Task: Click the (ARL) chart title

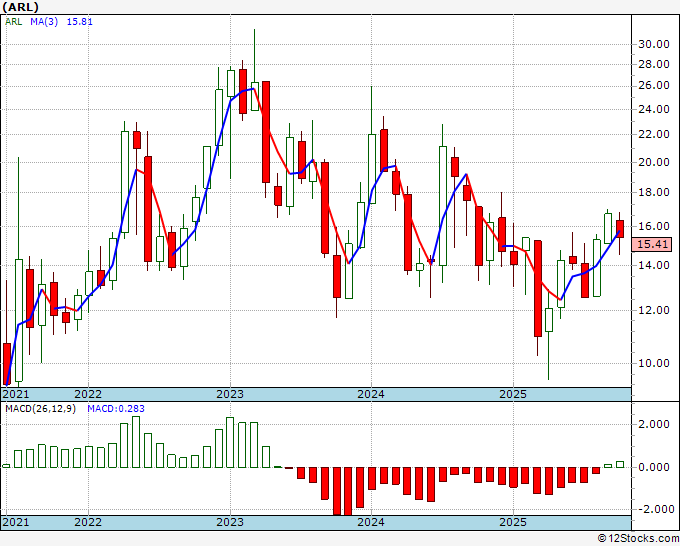Action: pyautogui.click(x=21, y=7)
